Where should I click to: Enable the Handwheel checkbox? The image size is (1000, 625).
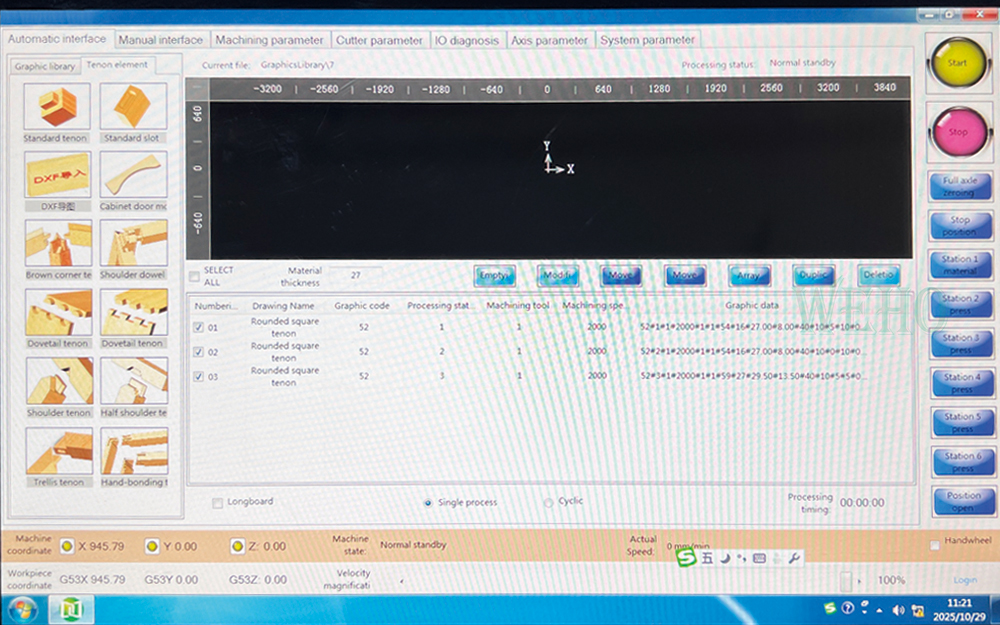pyautogui.click(x=935, y=545)
